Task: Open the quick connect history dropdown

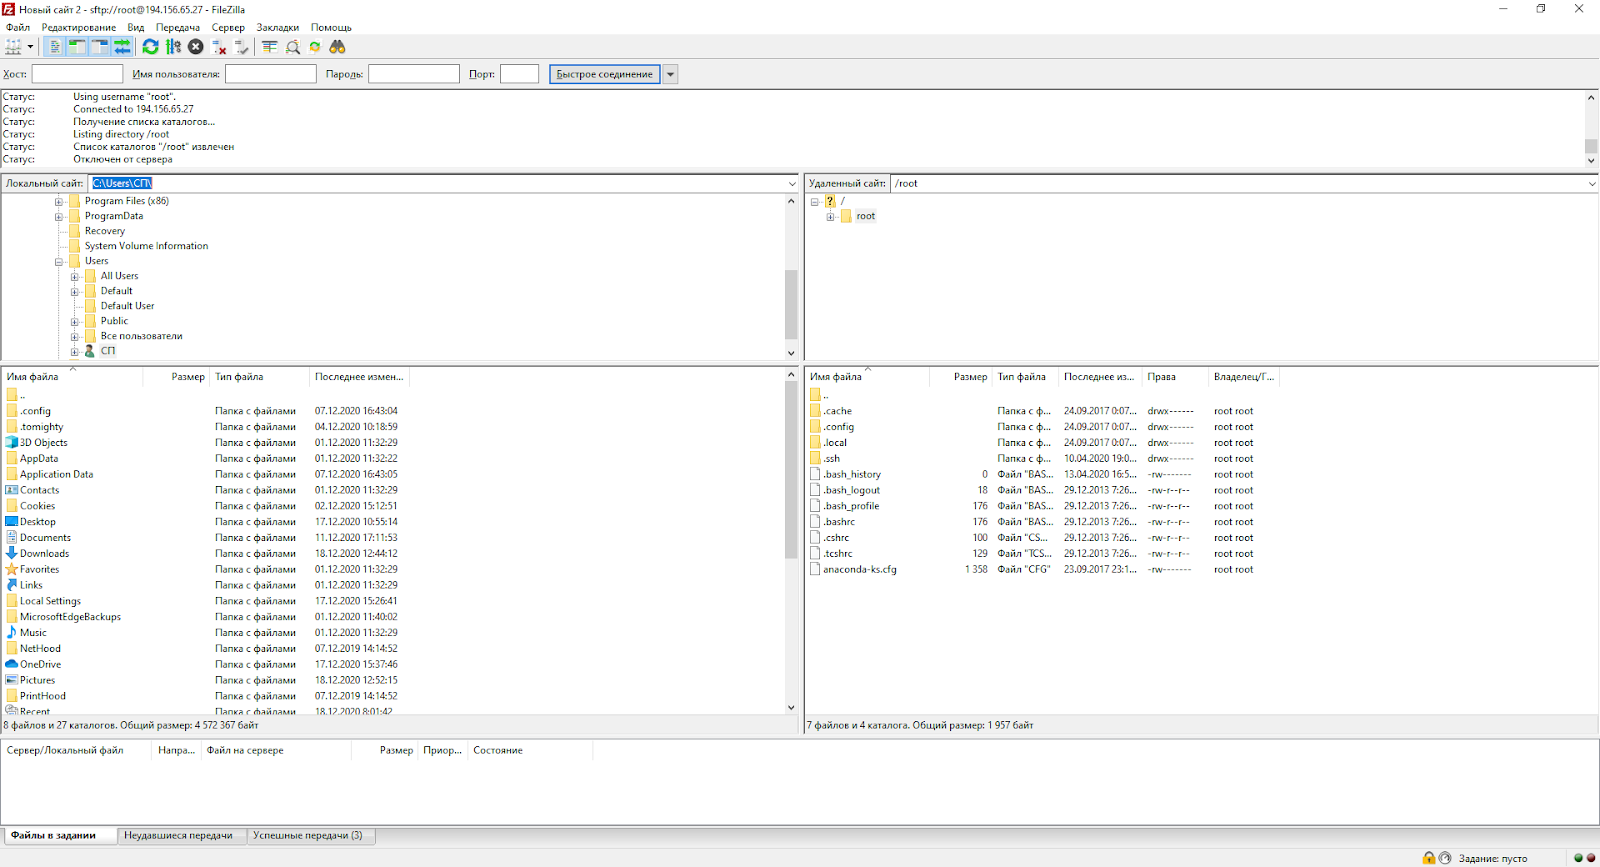Action: coord(671,74)
